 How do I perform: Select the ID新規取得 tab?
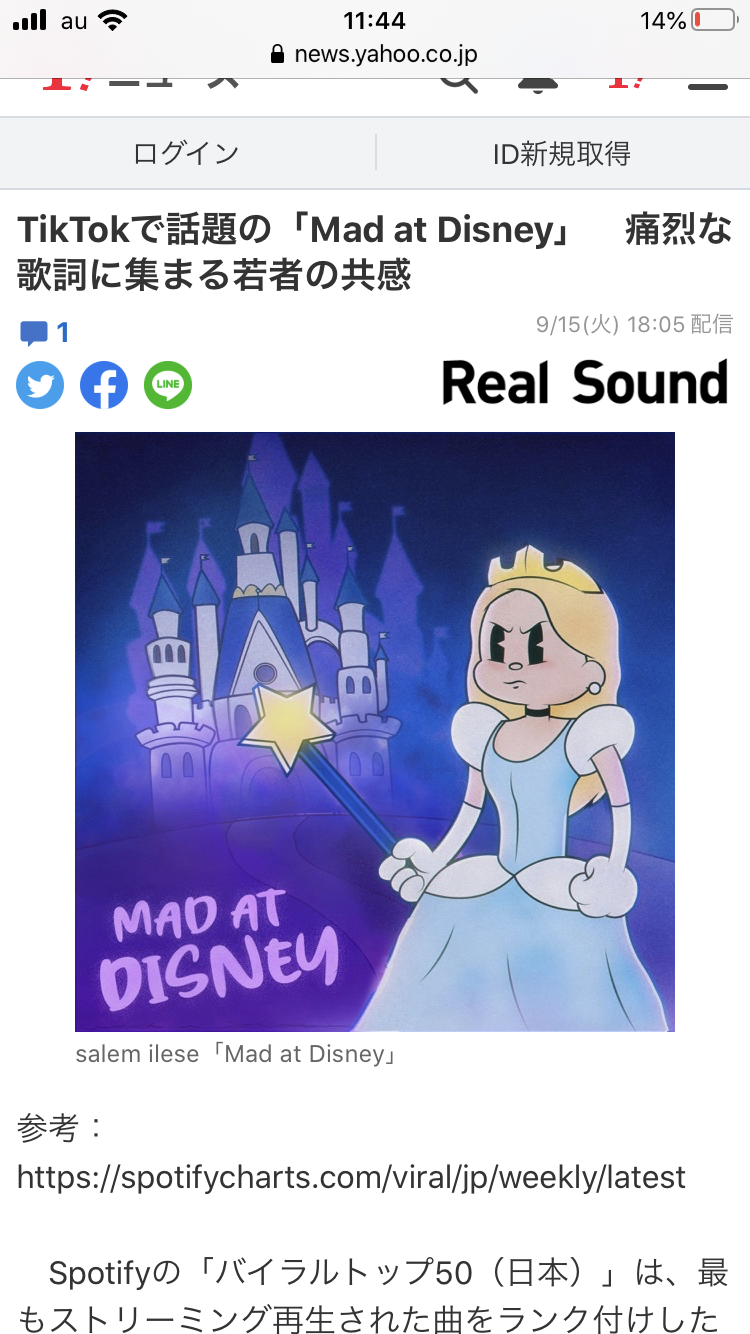pos(562,154)
